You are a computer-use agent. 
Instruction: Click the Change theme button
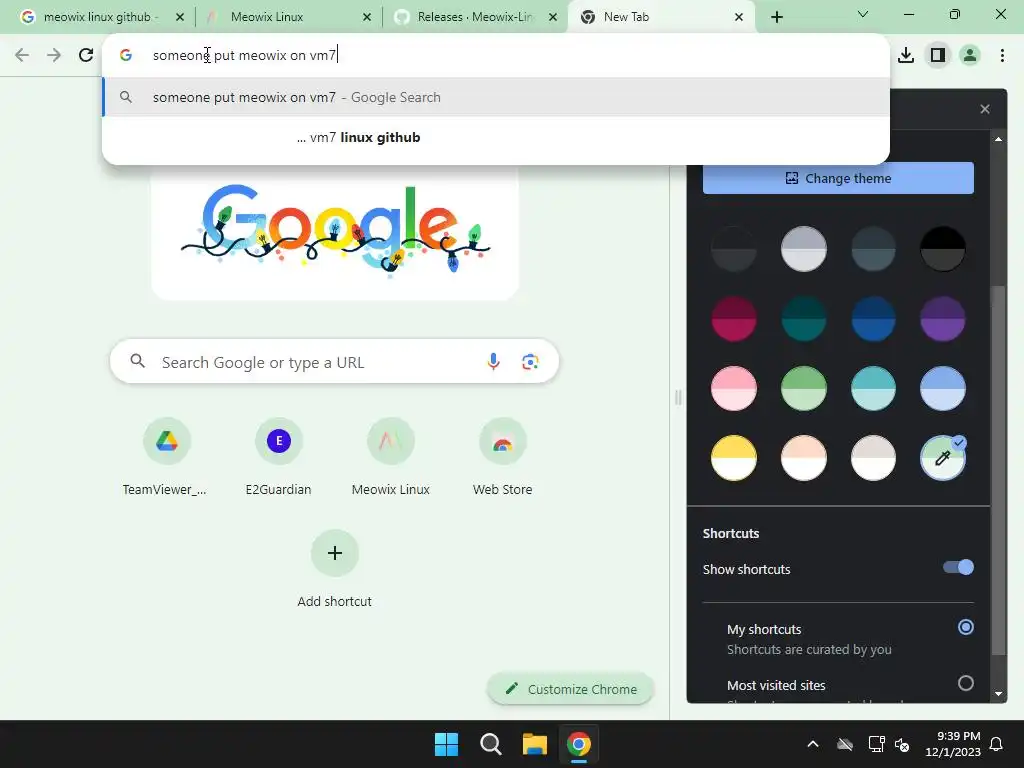838,178
